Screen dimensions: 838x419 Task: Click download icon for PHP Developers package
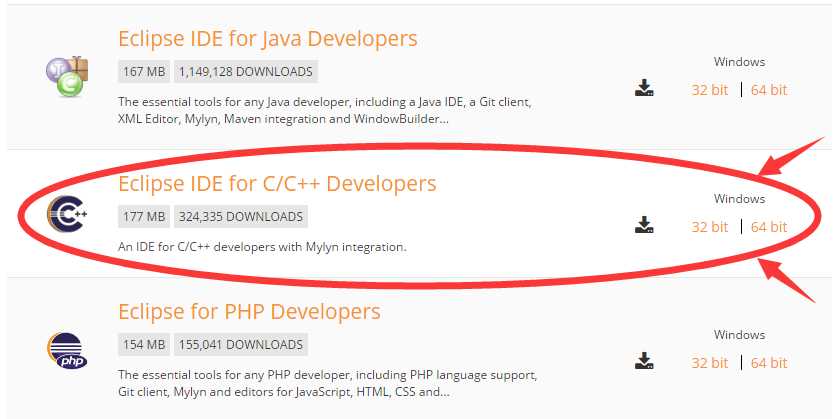[x=644, y=362]
